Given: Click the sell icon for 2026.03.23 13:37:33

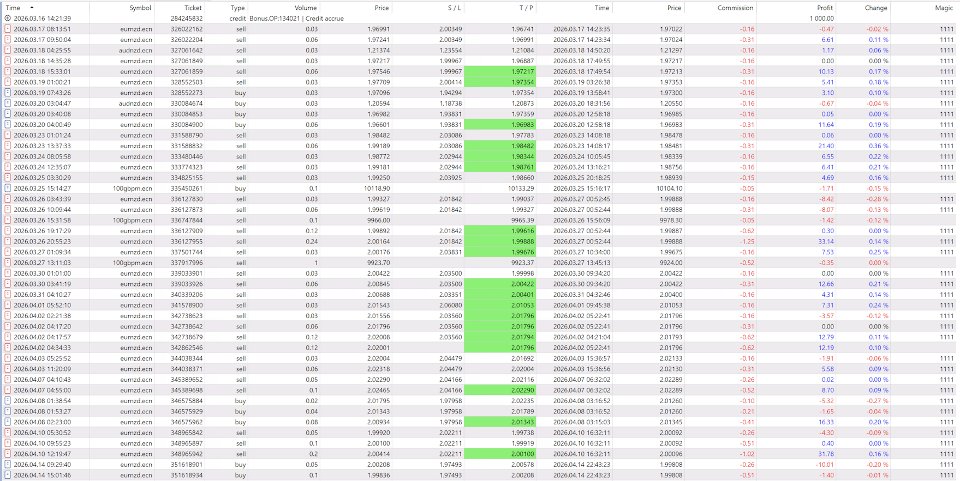Looking at the screenshot, I should tap(7, 145).
